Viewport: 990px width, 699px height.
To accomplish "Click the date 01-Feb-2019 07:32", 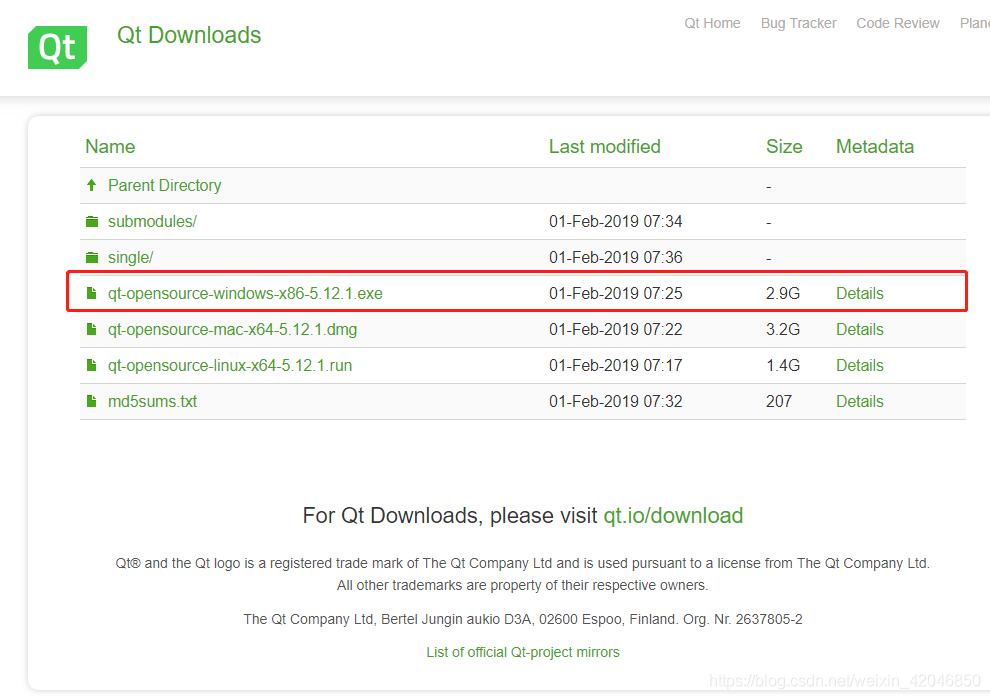I will (x=616, y=402).
